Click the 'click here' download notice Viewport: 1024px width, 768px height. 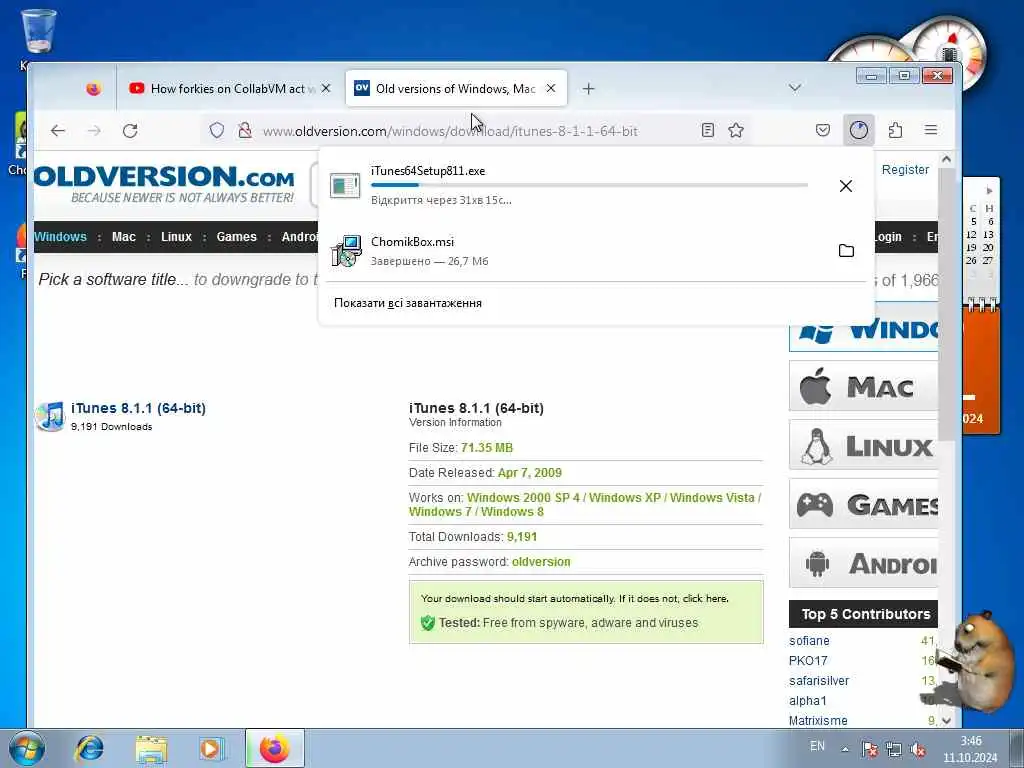(x=705, y=598)
